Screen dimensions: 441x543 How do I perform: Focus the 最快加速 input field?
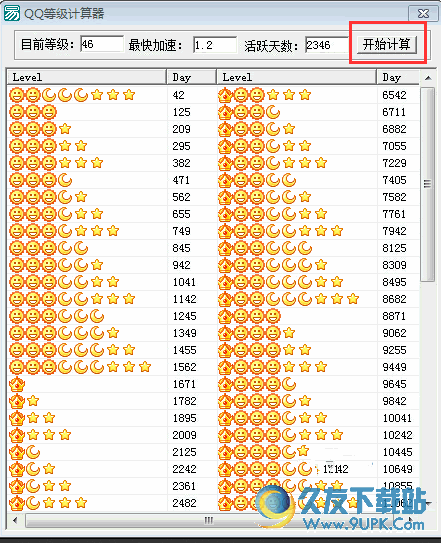tap(215, 45)
